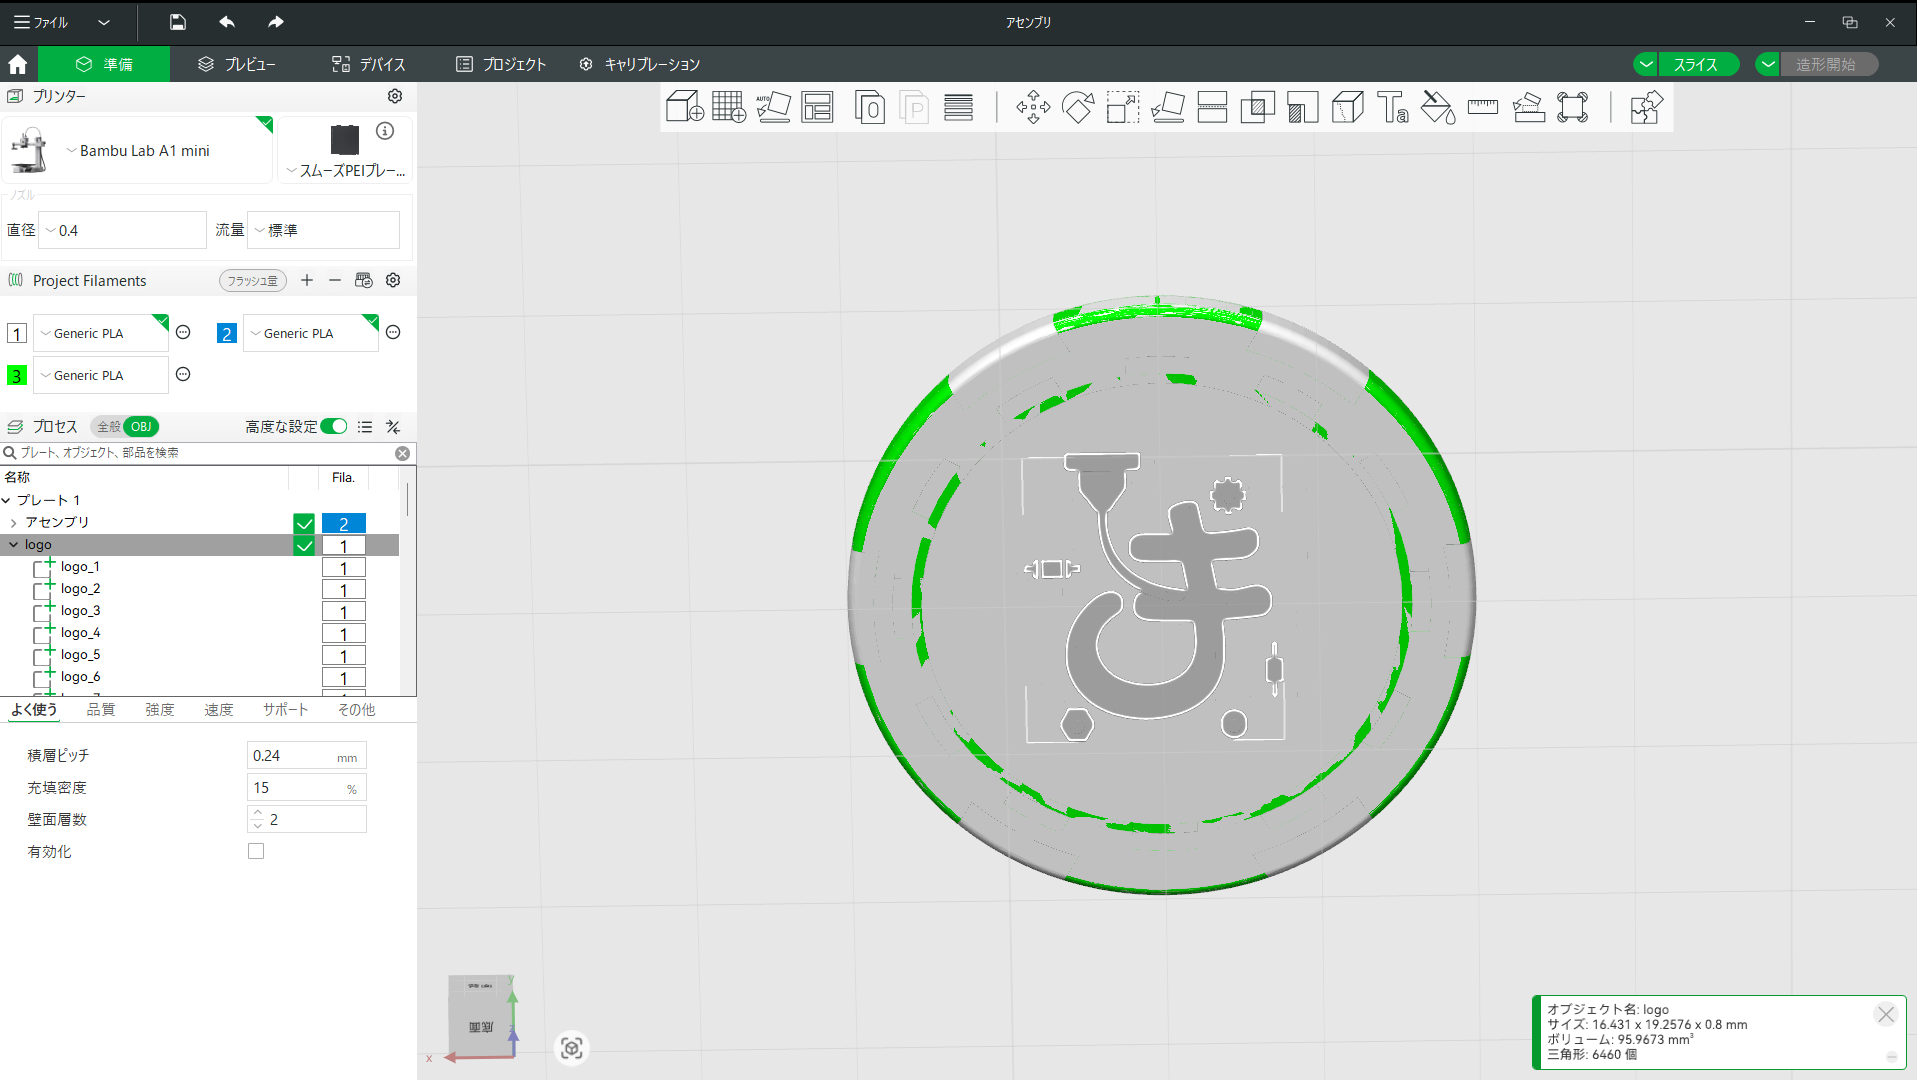Arrange all objects using the layout icon

click(x=817, y=107)
